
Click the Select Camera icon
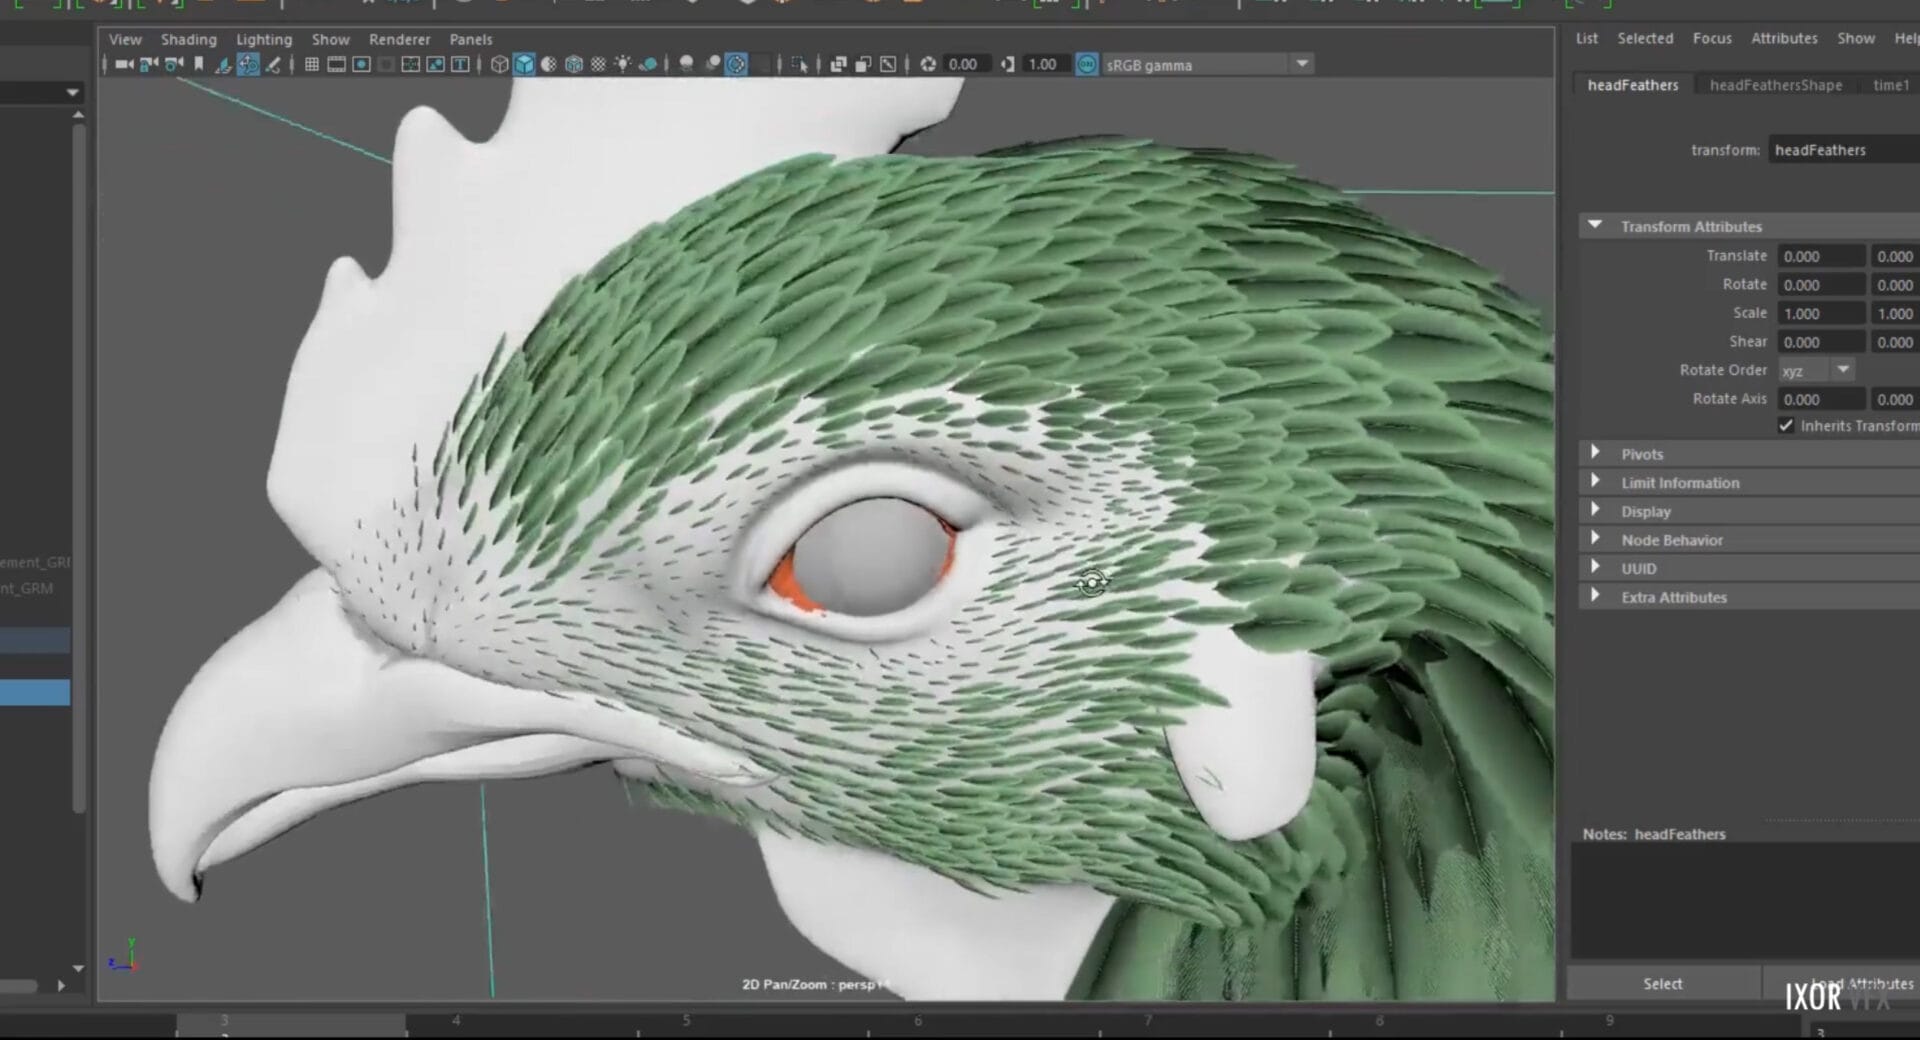pos(124,65)
